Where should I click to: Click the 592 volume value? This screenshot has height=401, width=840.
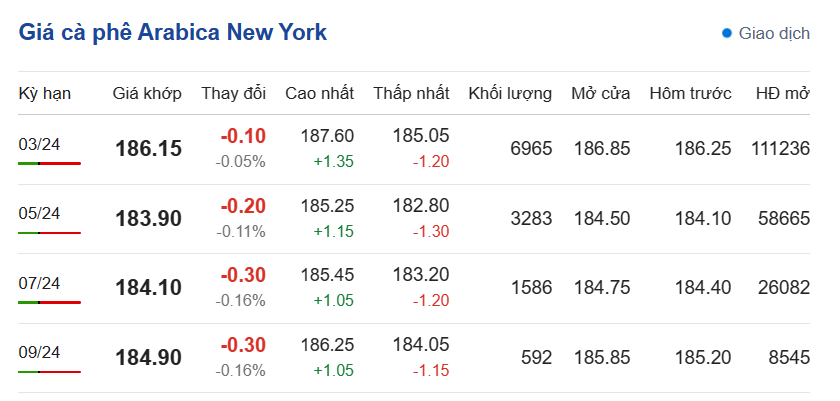pyautogui.click(x=536, y=357)
